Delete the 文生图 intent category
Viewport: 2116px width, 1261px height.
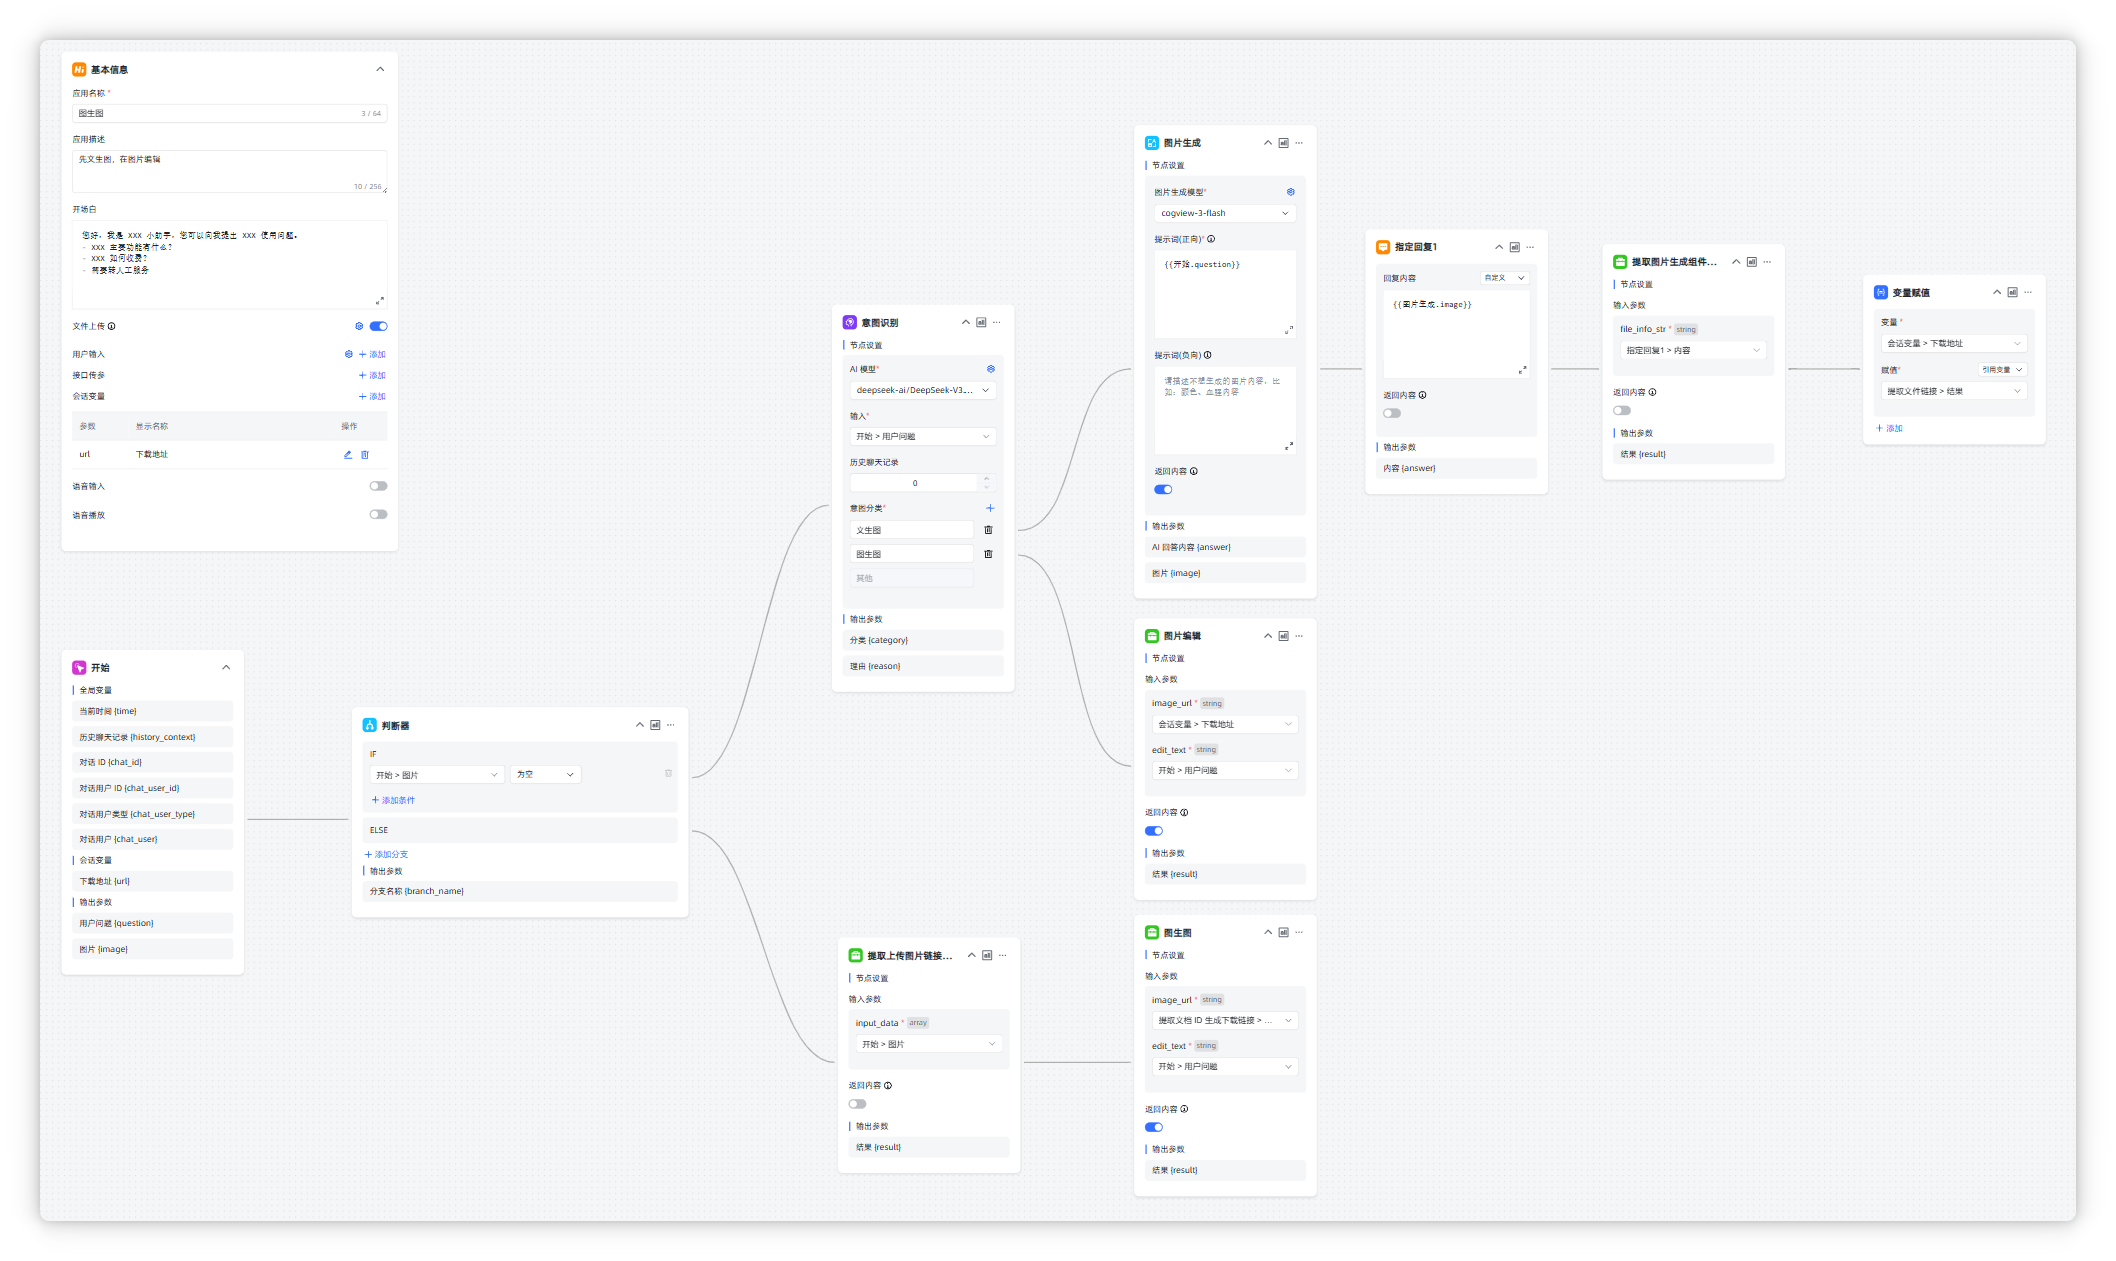(x=988, y=530)
